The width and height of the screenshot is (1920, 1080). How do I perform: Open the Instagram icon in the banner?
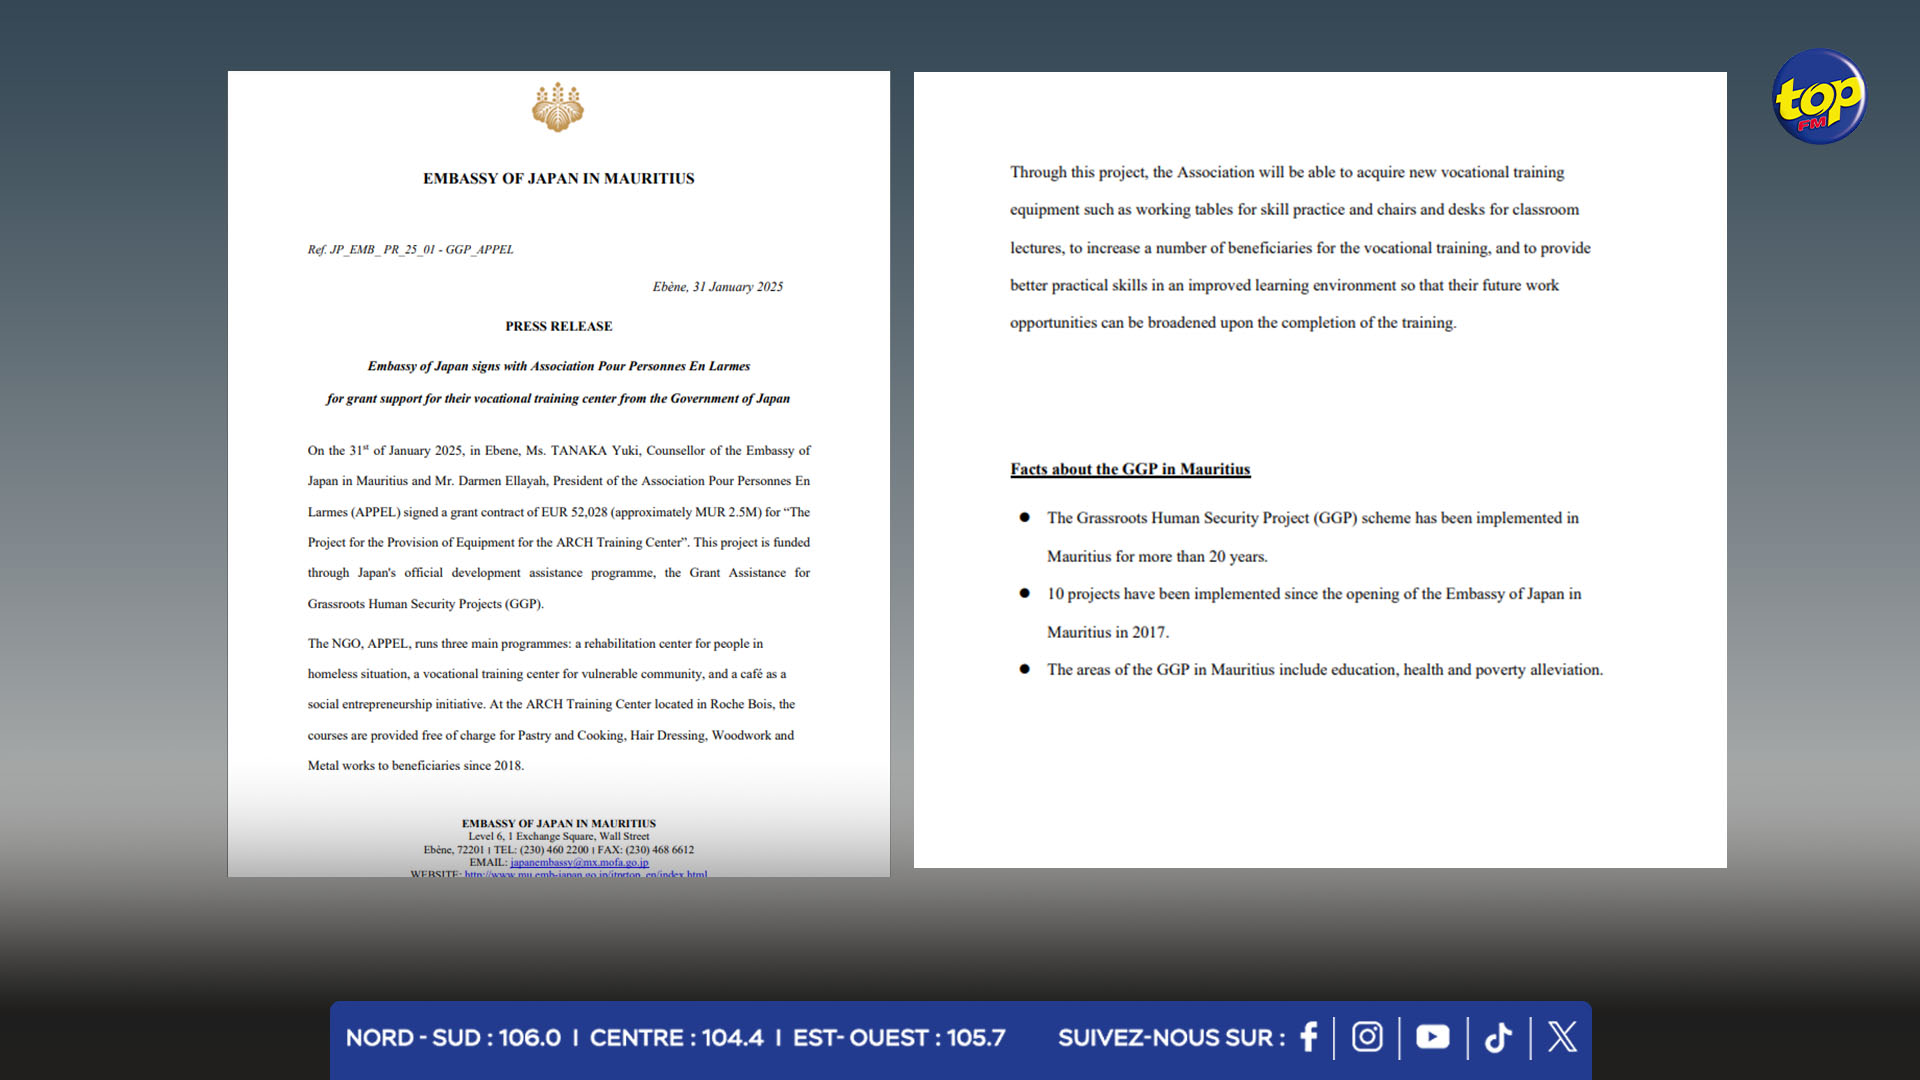click(1367, 1037)
